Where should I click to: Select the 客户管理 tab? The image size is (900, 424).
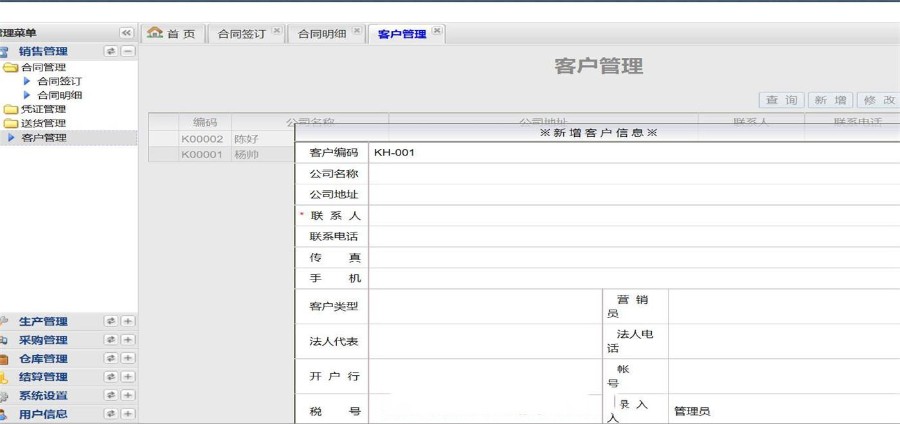coord(402,34)
